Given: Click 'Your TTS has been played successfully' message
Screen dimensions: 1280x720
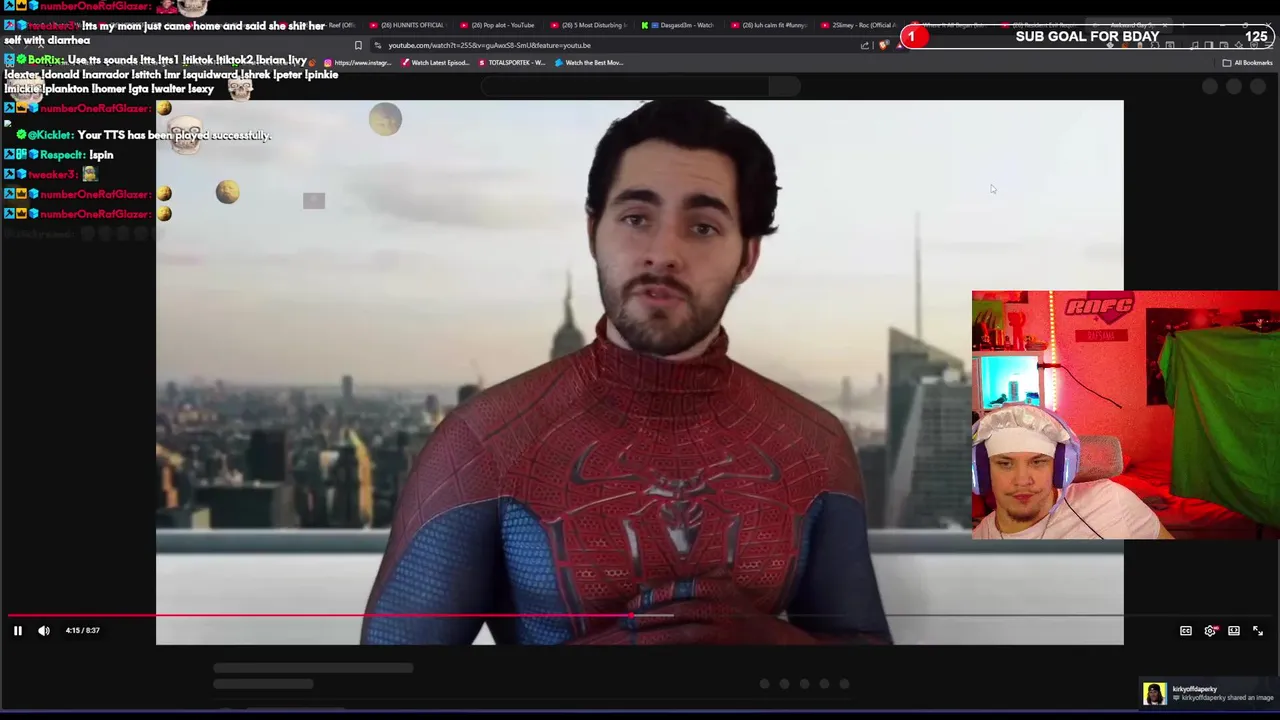Looking at the screenshot, I should tap(174, 135).
